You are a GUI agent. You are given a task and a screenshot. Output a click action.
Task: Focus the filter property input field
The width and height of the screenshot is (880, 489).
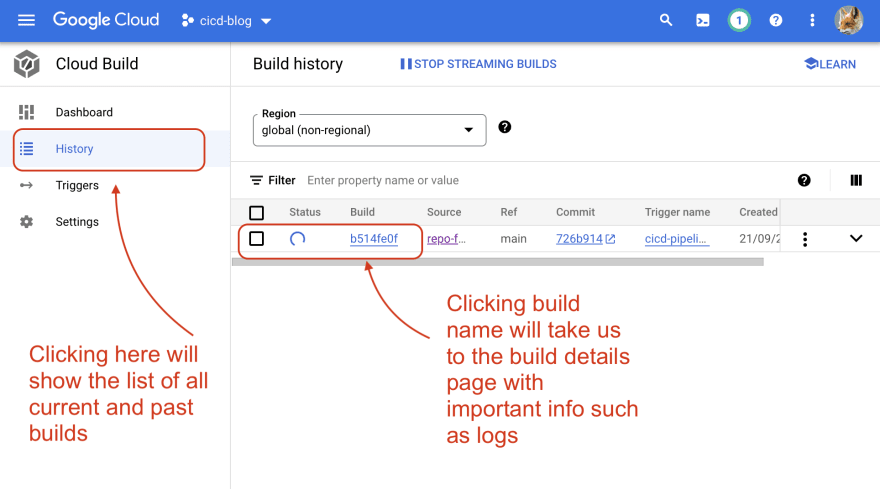tap(383, 180)
